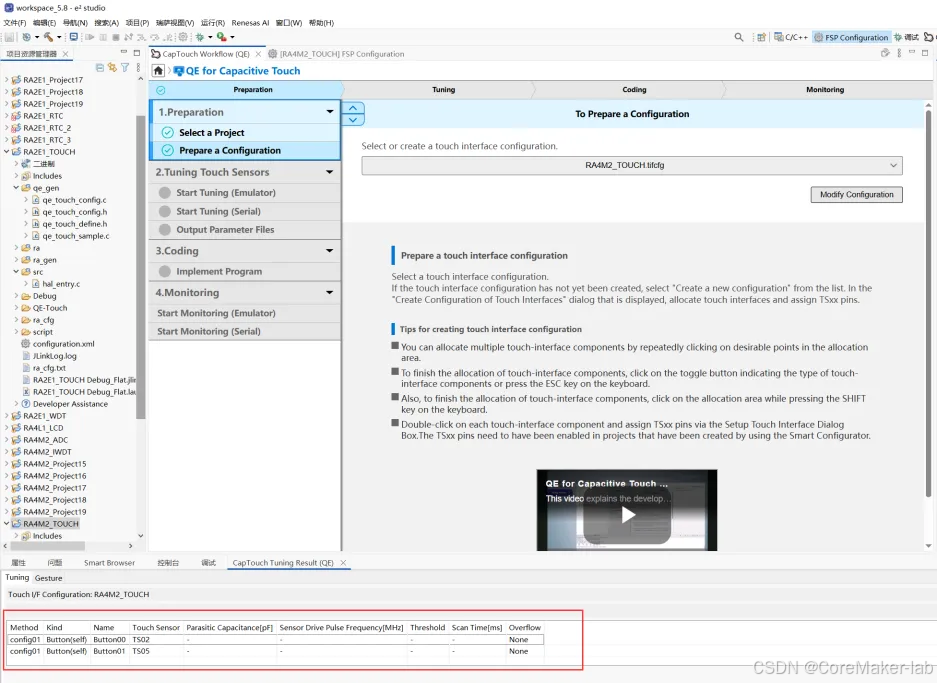Open the FSP Configuration editor tab
This screenshot has height=683, width=937.
click(336, 54)
